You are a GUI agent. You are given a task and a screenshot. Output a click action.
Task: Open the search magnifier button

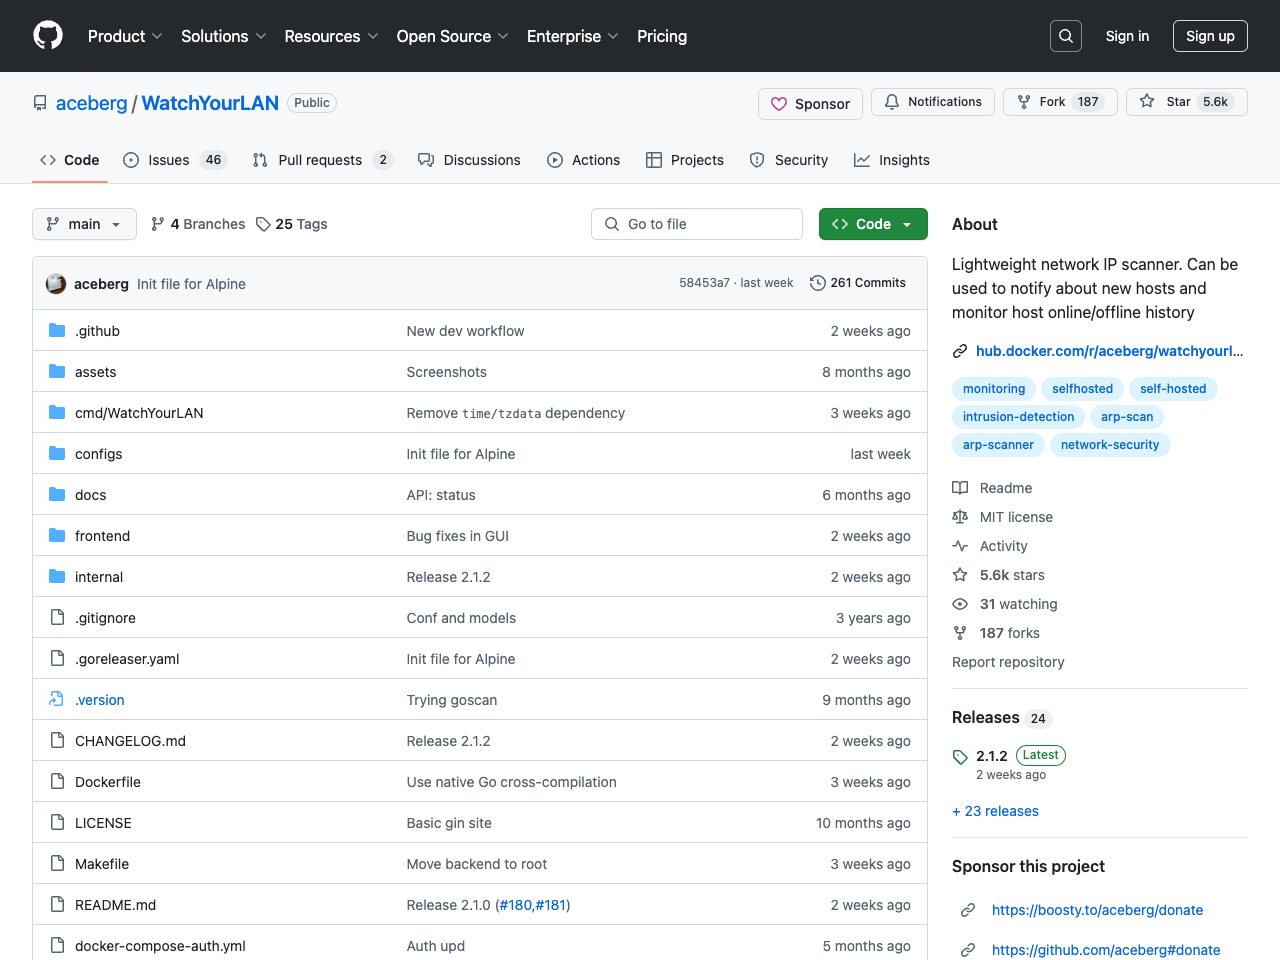click(1066, 36)
